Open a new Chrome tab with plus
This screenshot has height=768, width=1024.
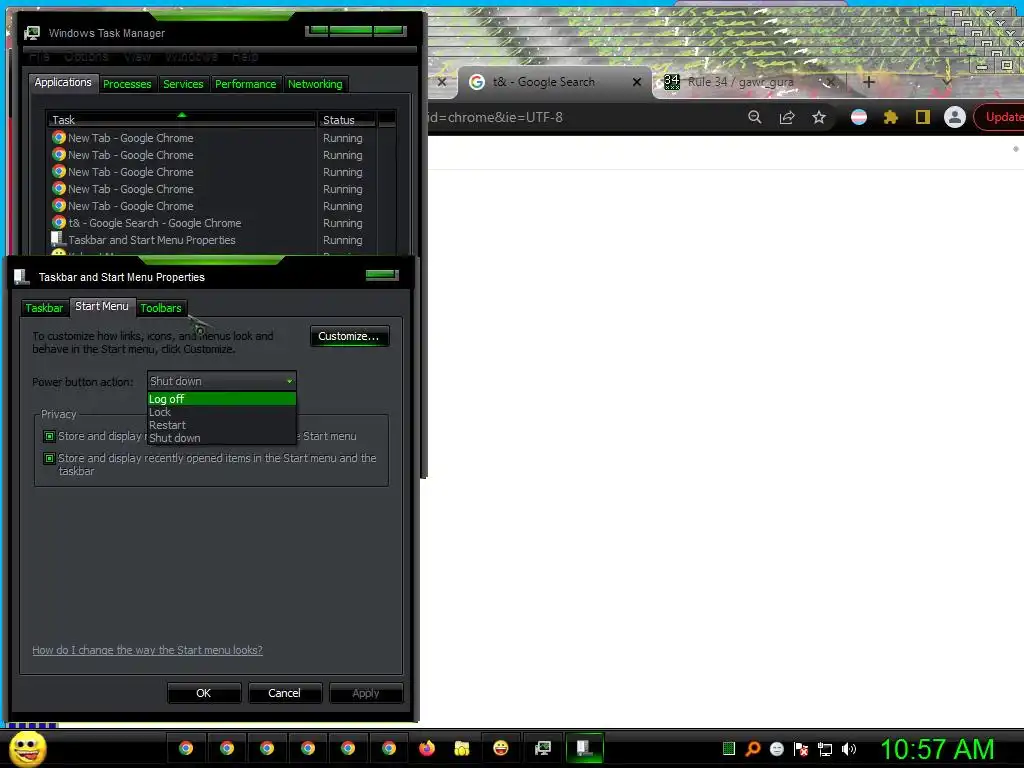click(x=869, y=82)
